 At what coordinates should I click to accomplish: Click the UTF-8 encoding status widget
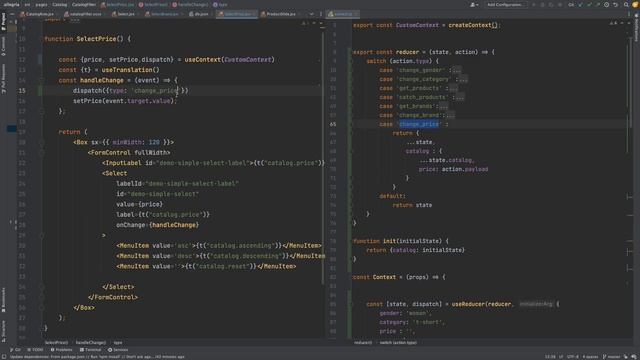pos(573,357)
